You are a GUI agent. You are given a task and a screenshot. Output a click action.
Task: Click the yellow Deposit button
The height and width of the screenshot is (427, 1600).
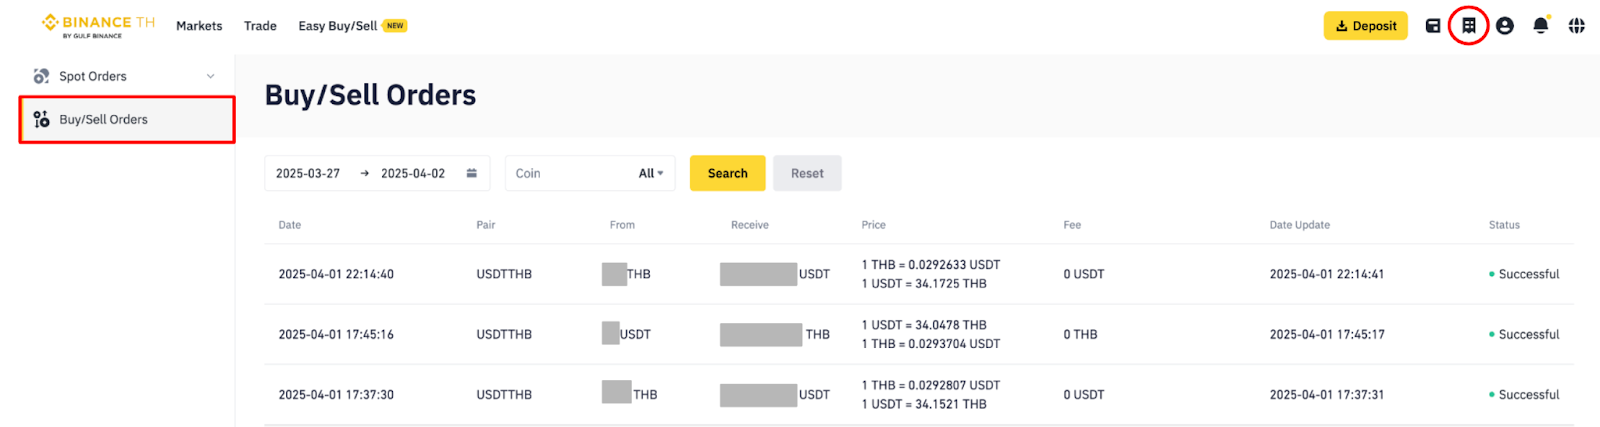pos(1365,26)
